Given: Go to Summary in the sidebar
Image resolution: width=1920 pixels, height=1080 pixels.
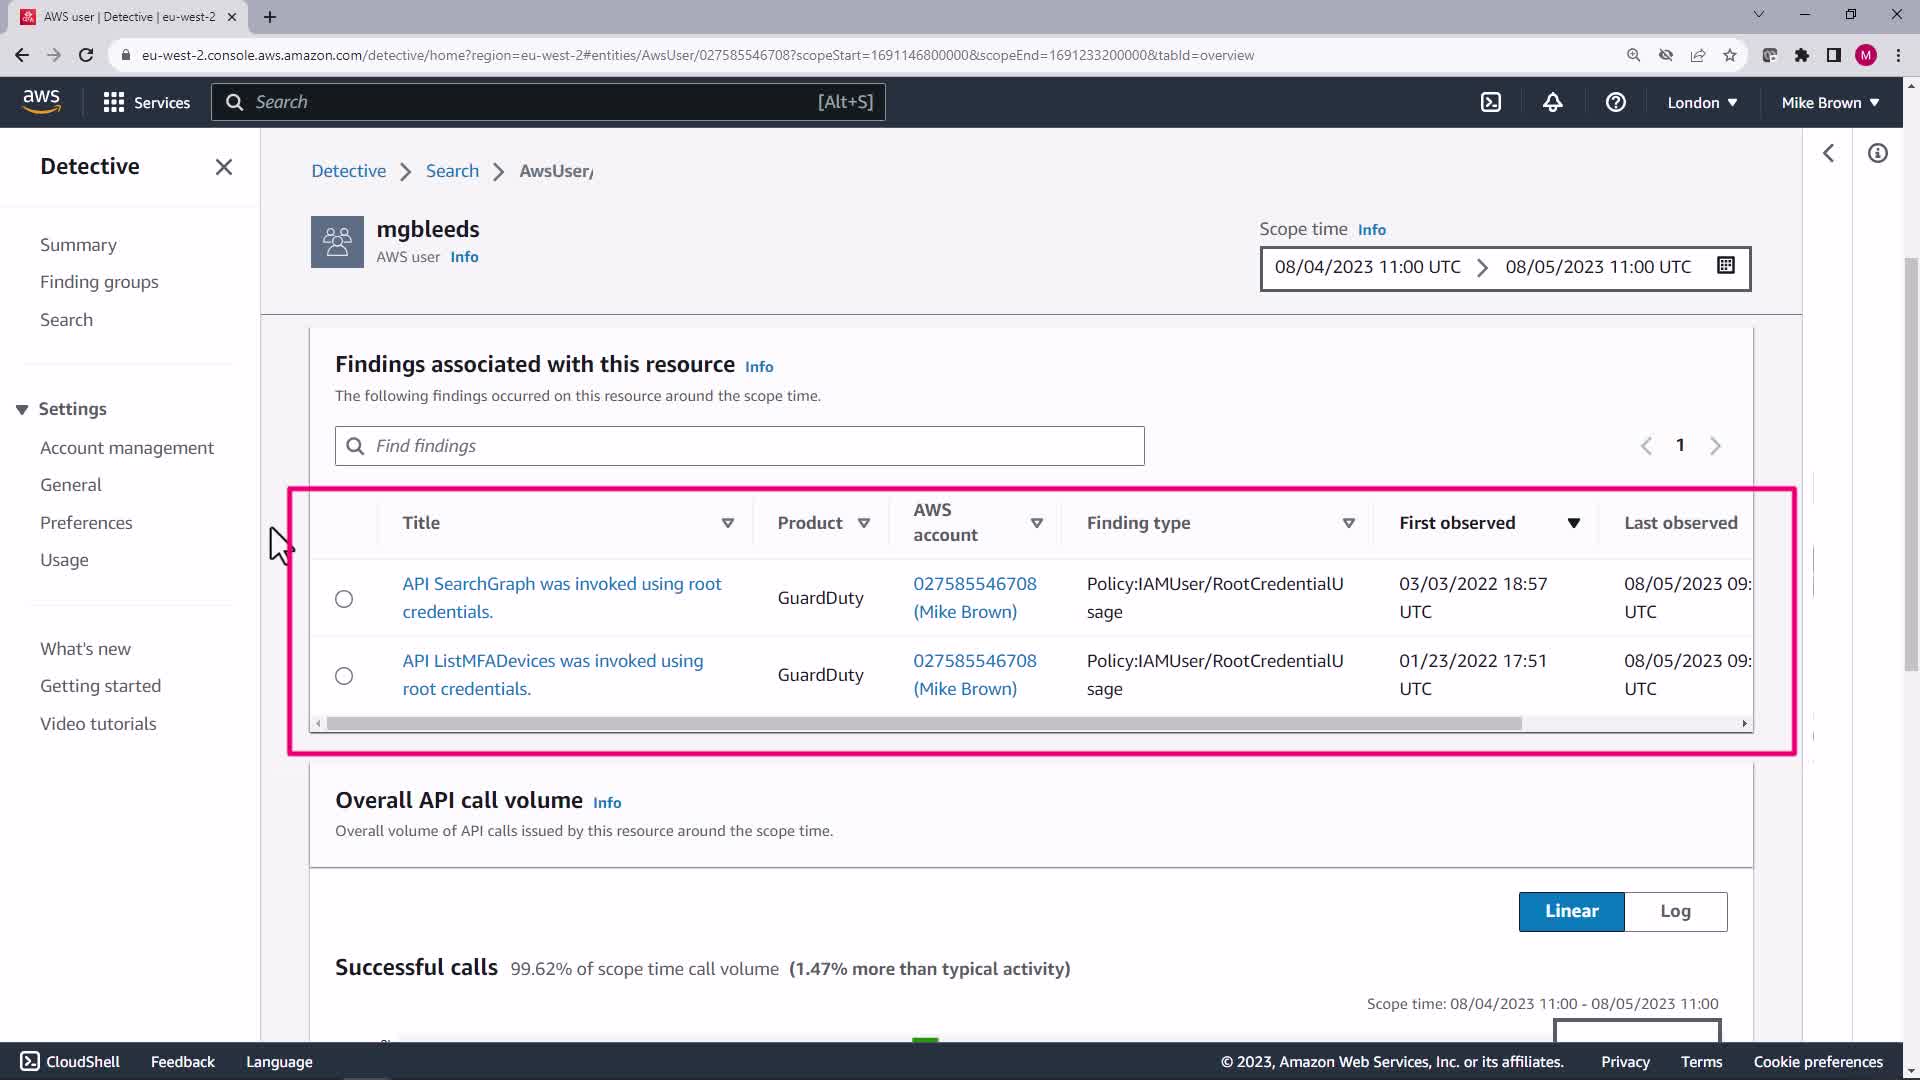Looking at the screenshot, I should pos(78,245).
